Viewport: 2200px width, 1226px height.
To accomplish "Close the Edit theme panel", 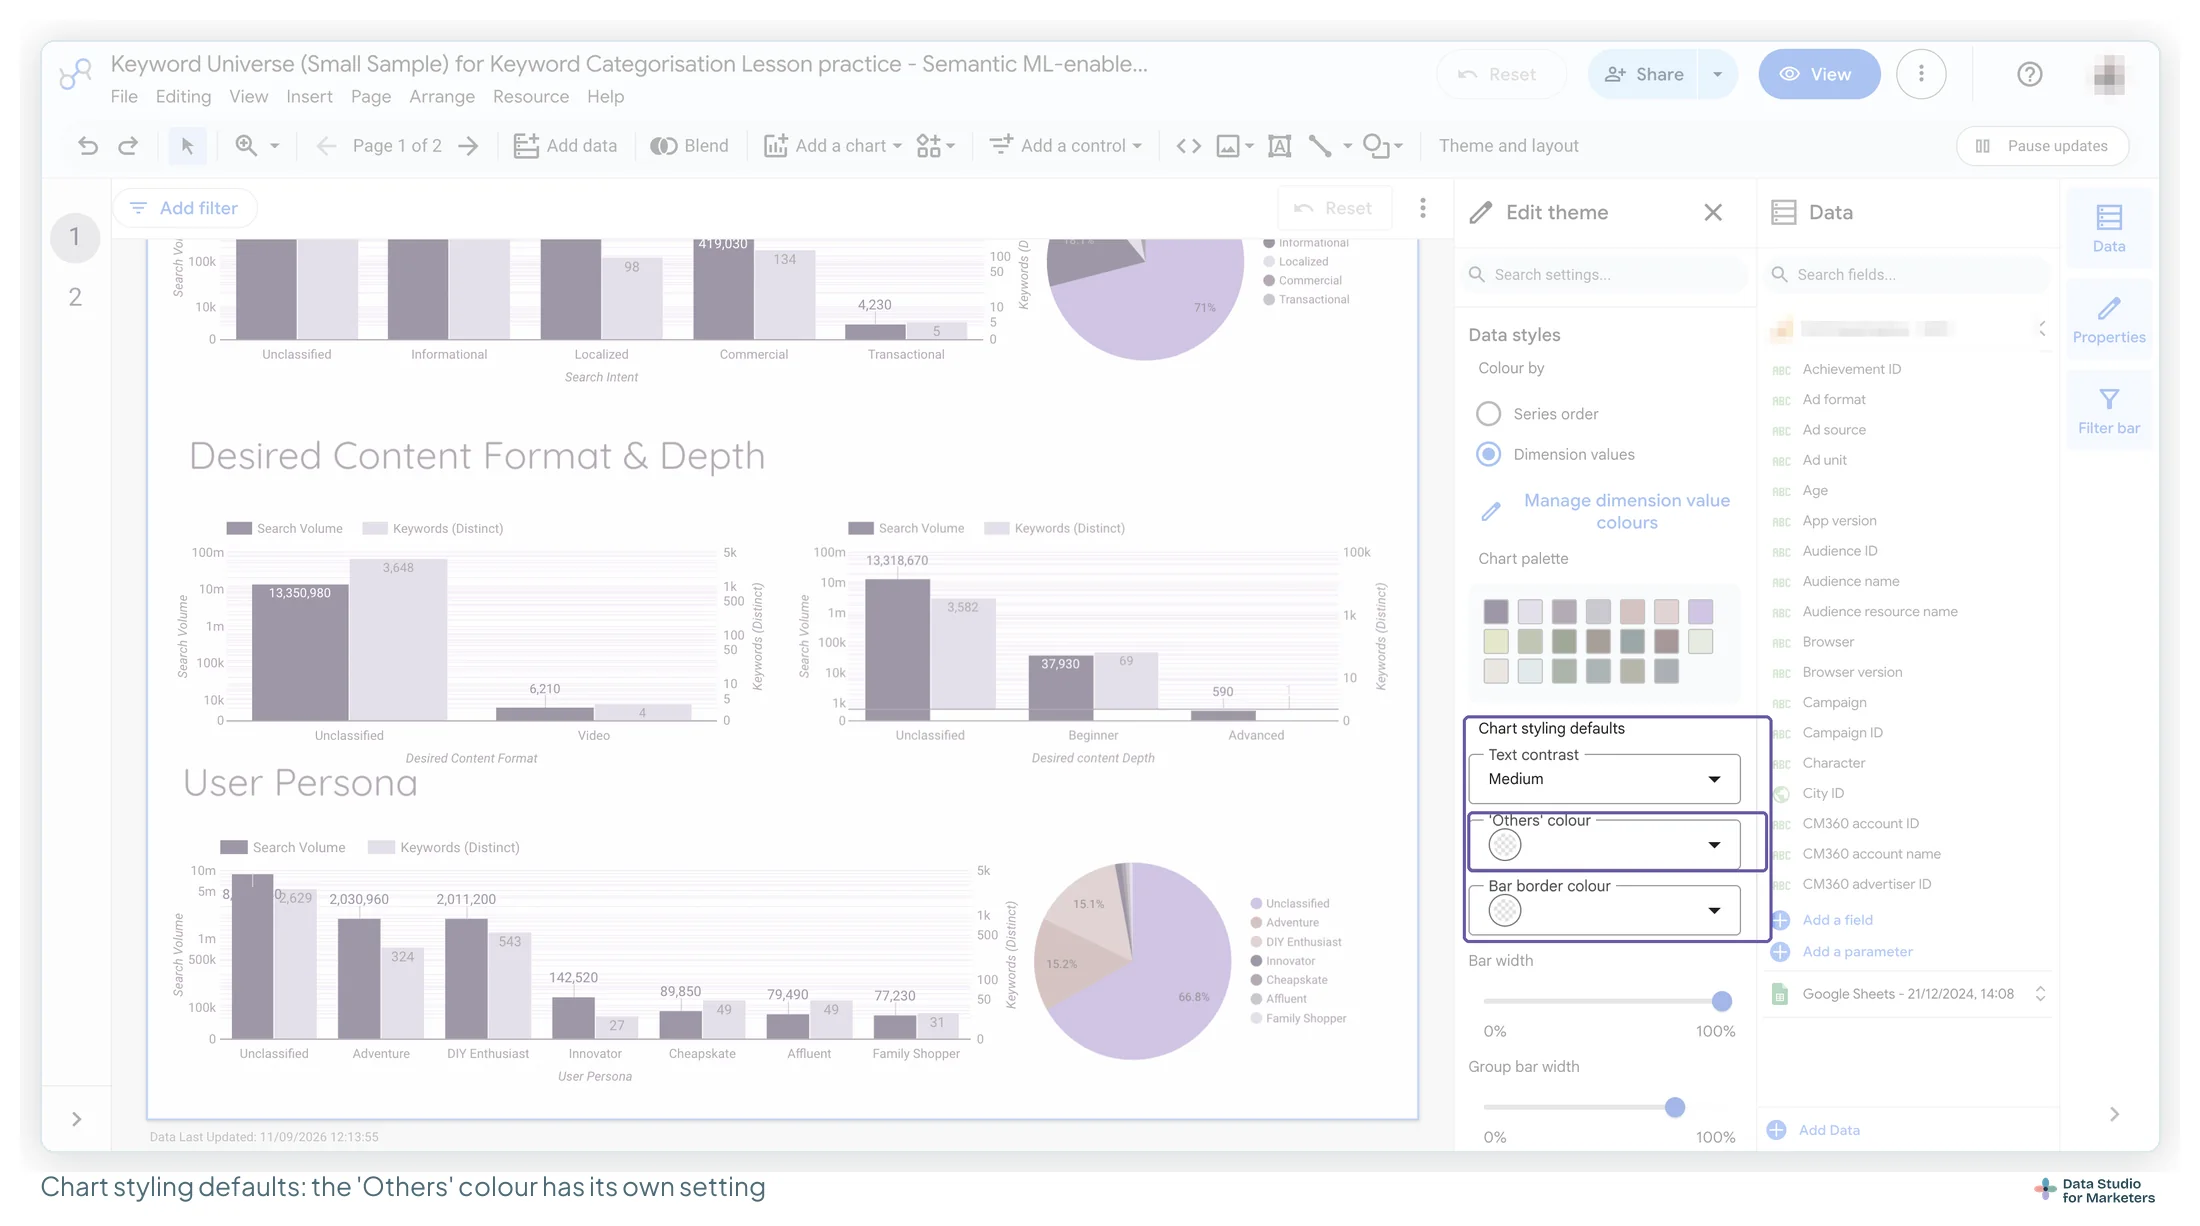I will click(1713, 212).
